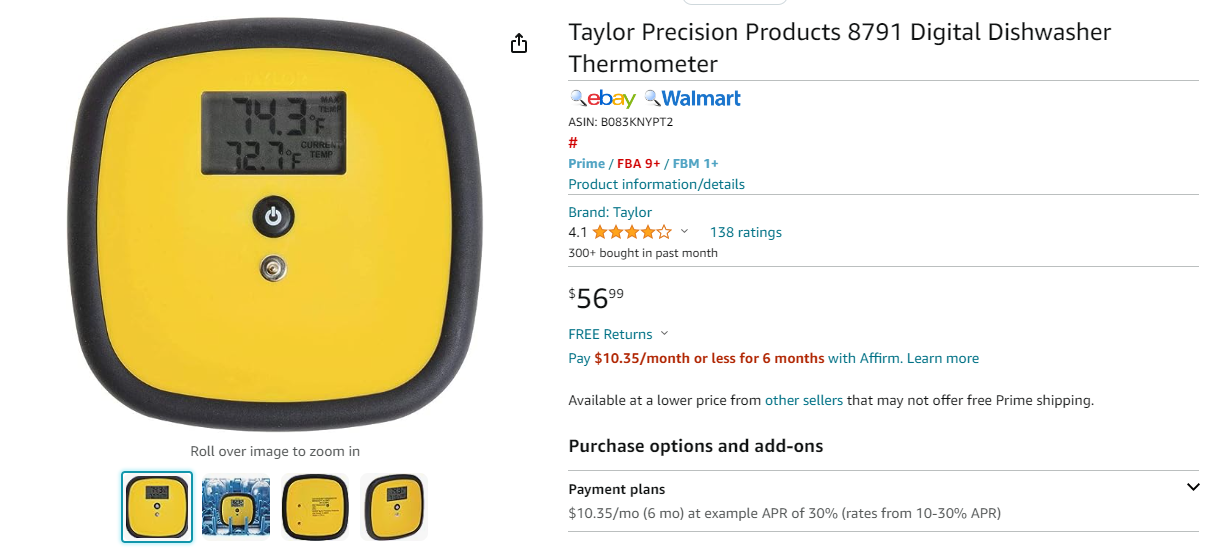
Task: Search this product on Walmart
Action: pyautogui.click(x=693, y=98)
